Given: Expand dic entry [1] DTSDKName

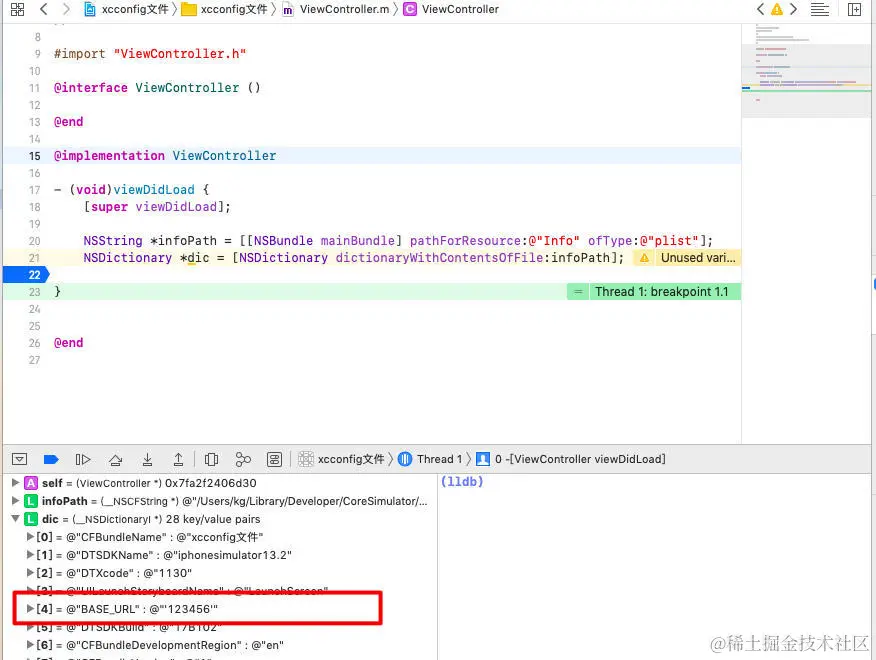Looking at the screenshot, I should [x=30, y=555].
